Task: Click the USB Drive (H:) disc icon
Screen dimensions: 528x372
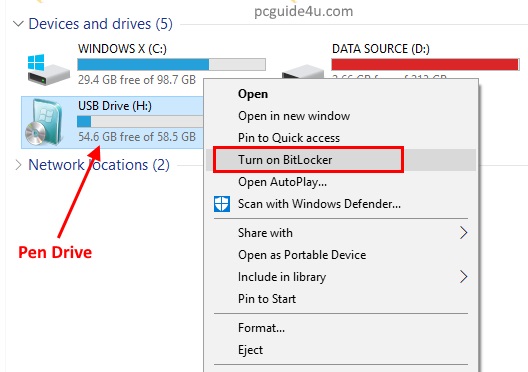Action: [44, 122]
